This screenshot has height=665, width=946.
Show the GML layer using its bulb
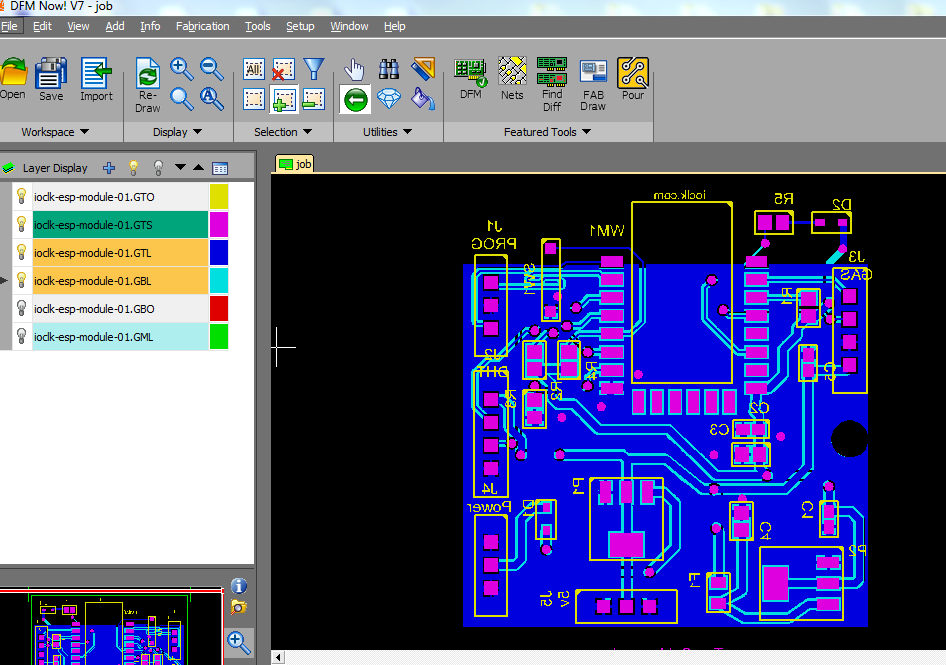coord(21,336)
